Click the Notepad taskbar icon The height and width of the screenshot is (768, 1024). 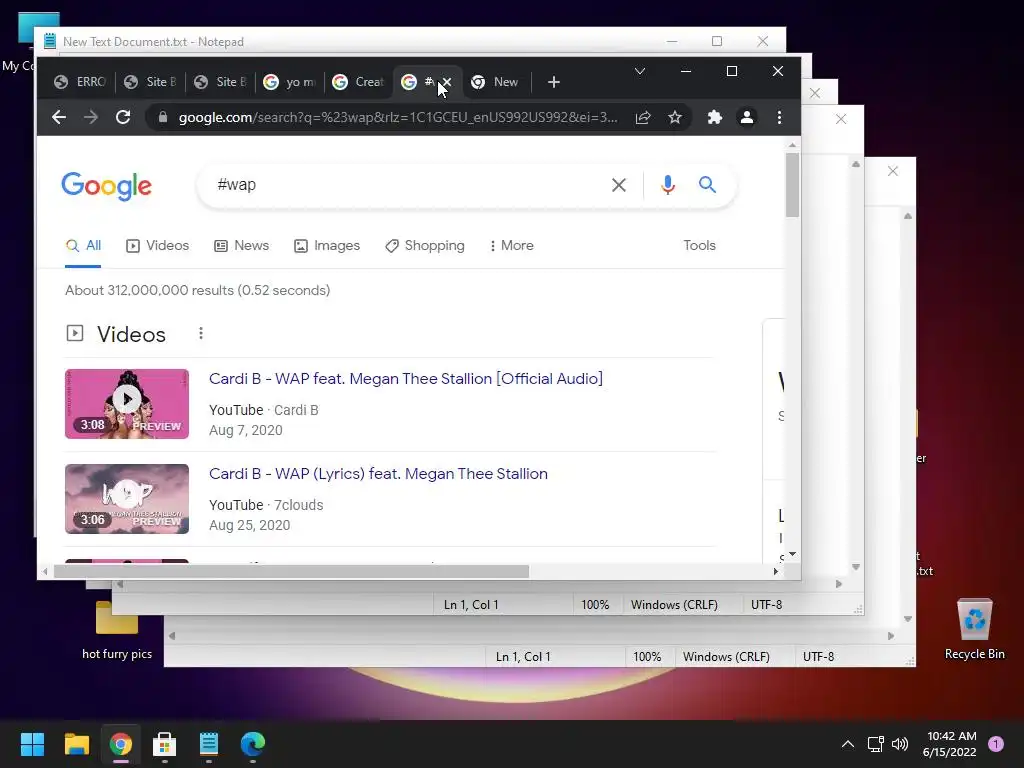click(x=208, y=744)
